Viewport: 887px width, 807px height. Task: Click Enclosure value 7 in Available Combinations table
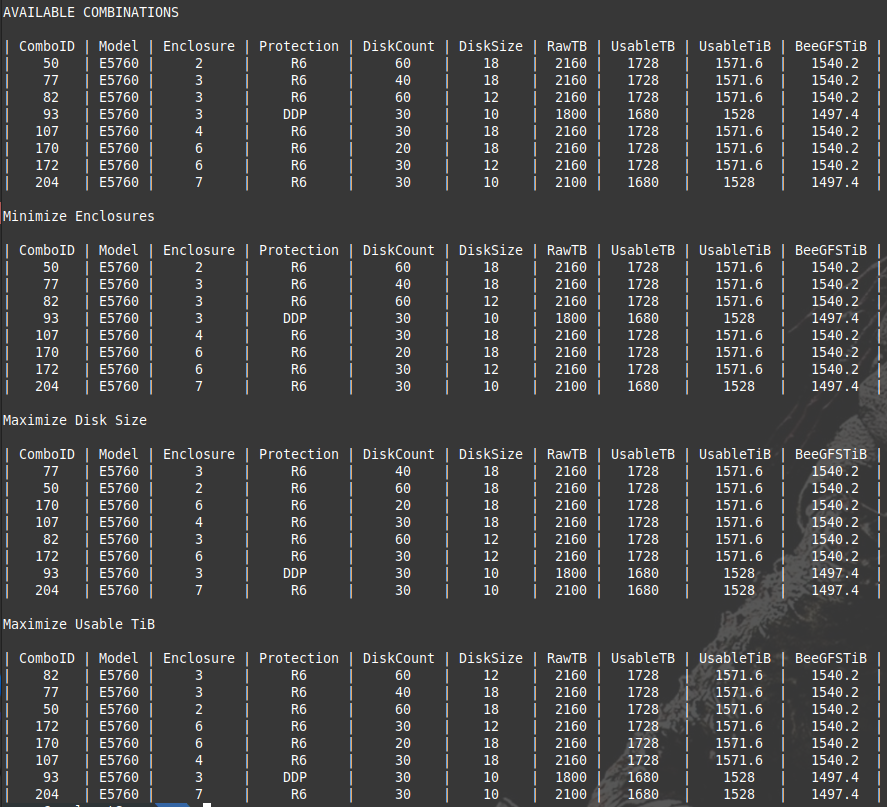tap(199, 183)
